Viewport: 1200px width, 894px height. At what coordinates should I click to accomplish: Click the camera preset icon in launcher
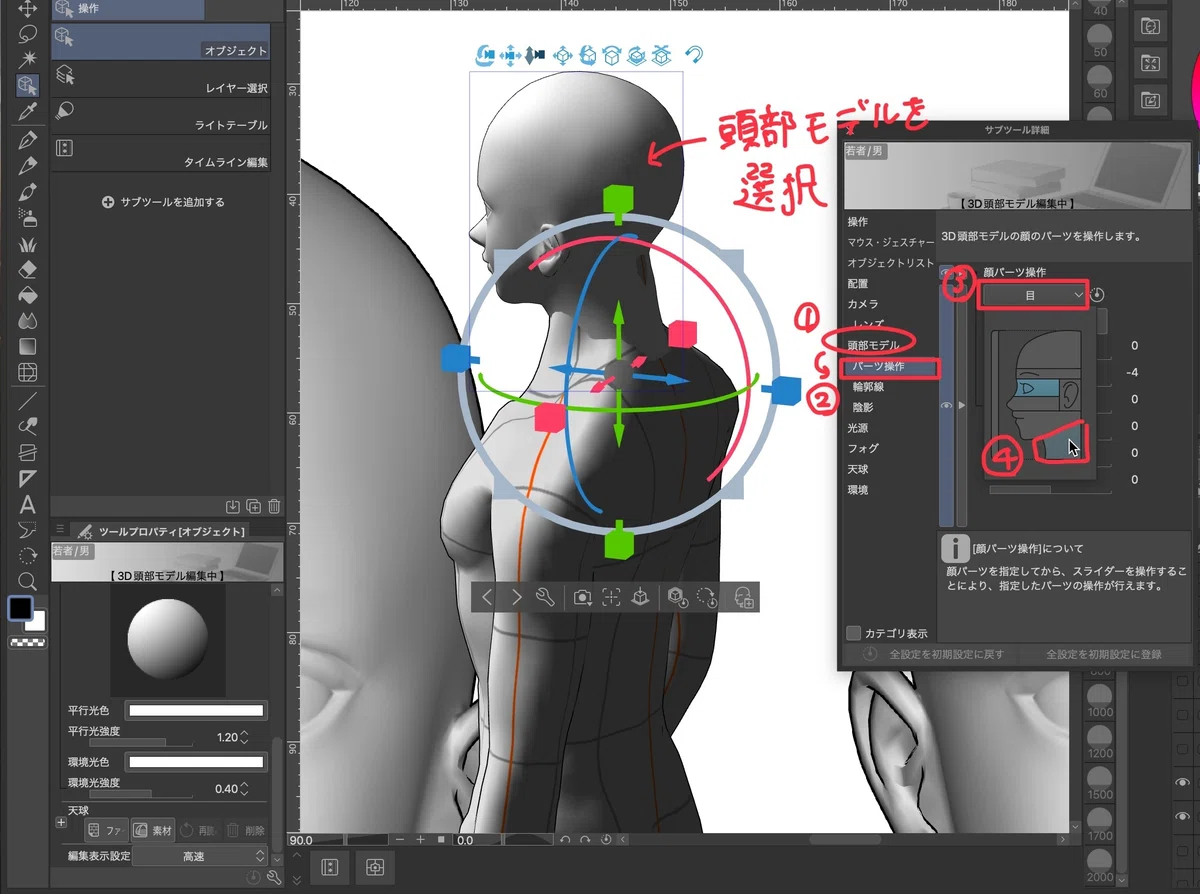pyautogui.click(x=581, y=597)
